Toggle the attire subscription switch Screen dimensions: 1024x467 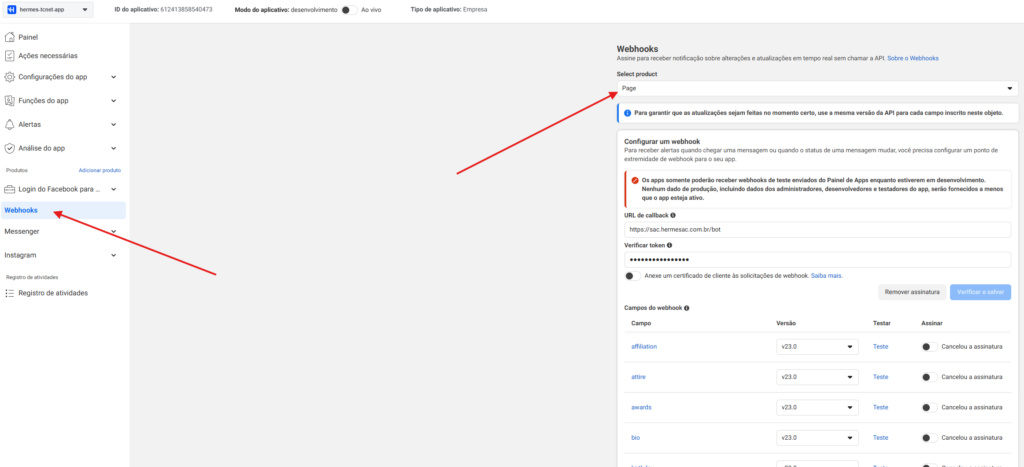point(929,377)
